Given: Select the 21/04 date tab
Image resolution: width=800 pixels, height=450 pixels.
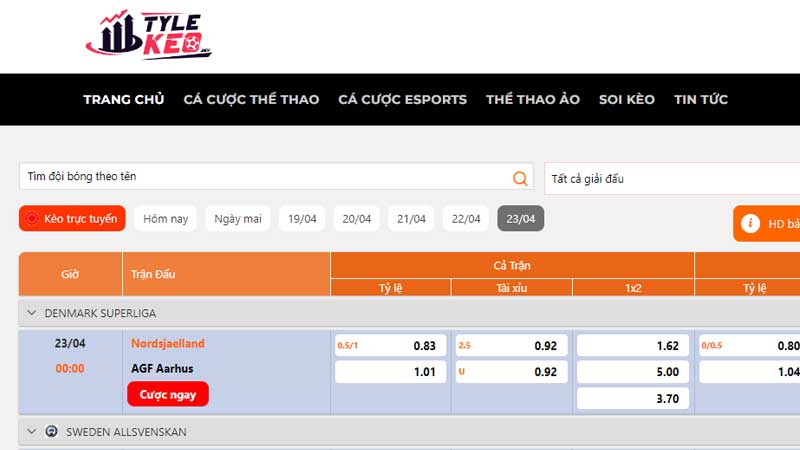Looking at the screenshot, I should [x=411, y=219].
